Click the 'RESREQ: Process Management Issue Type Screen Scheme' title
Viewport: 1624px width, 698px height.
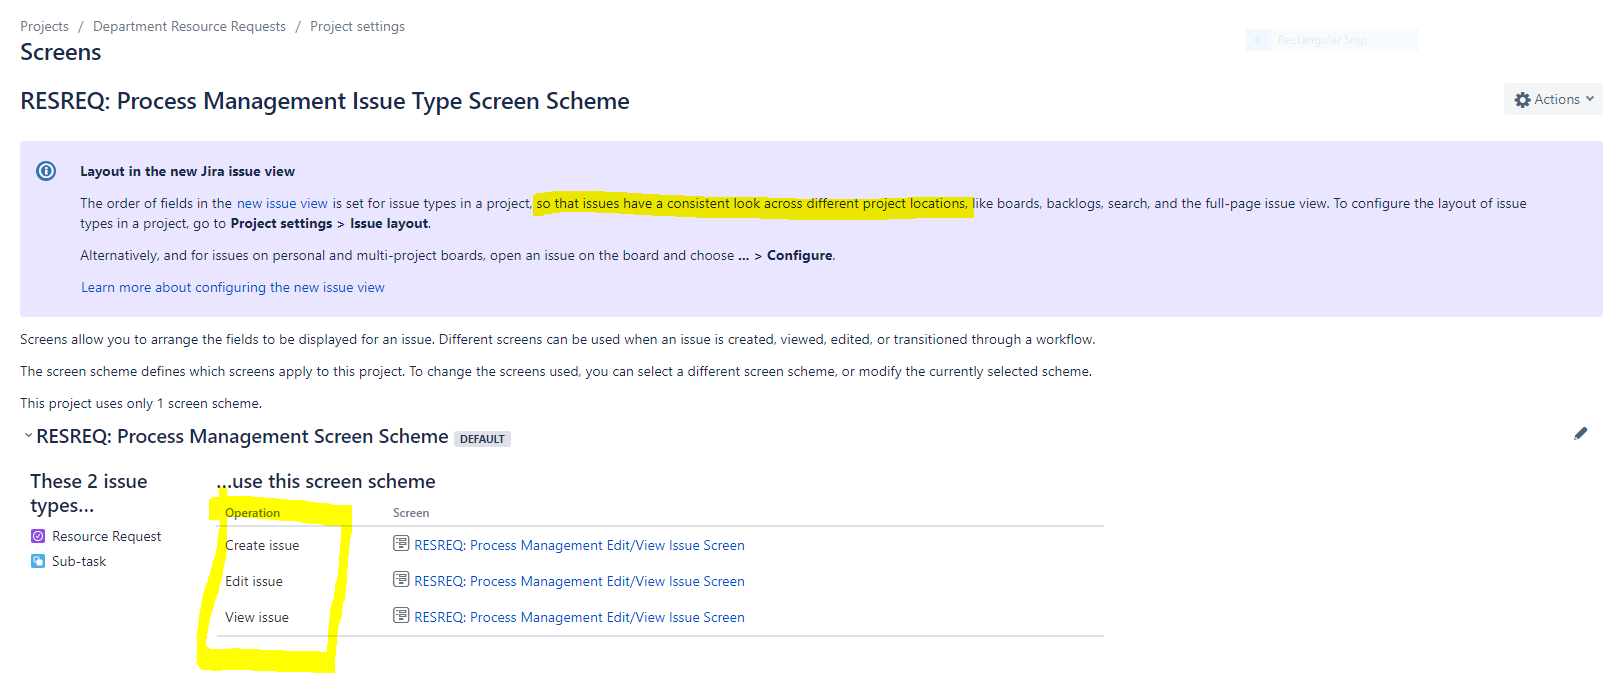click(x=325, y=101)
